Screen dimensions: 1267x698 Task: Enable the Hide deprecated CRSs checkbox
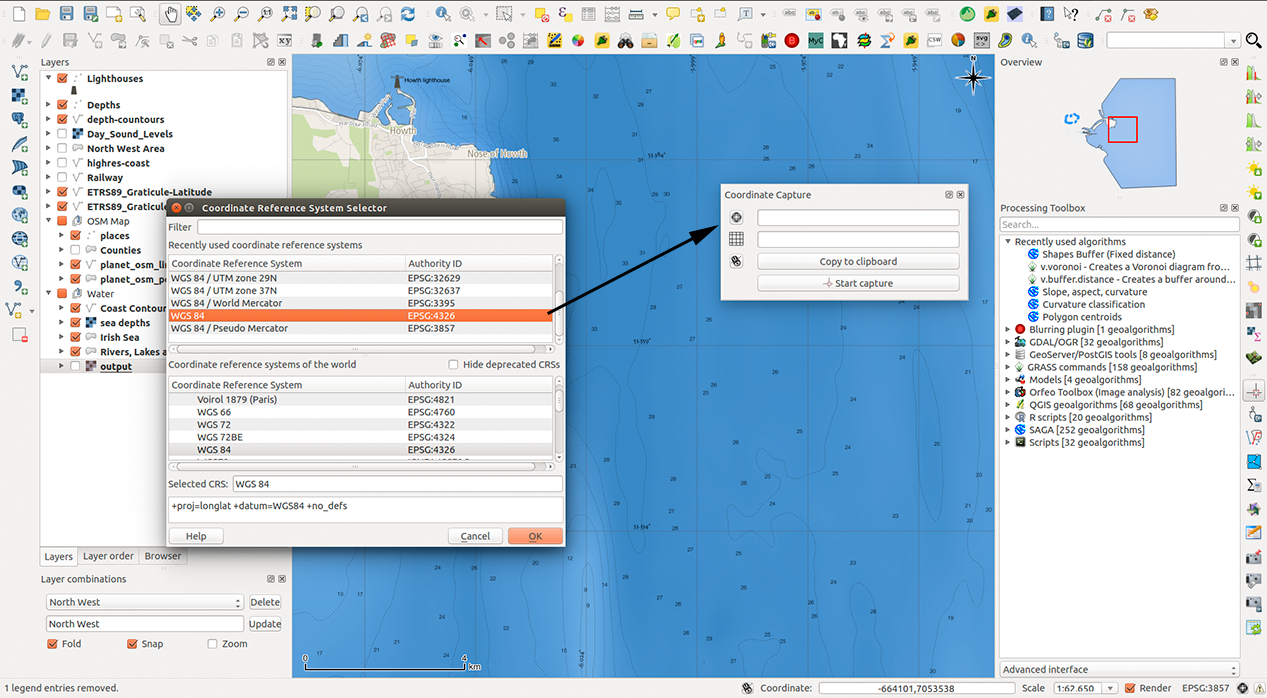[454, 365]
